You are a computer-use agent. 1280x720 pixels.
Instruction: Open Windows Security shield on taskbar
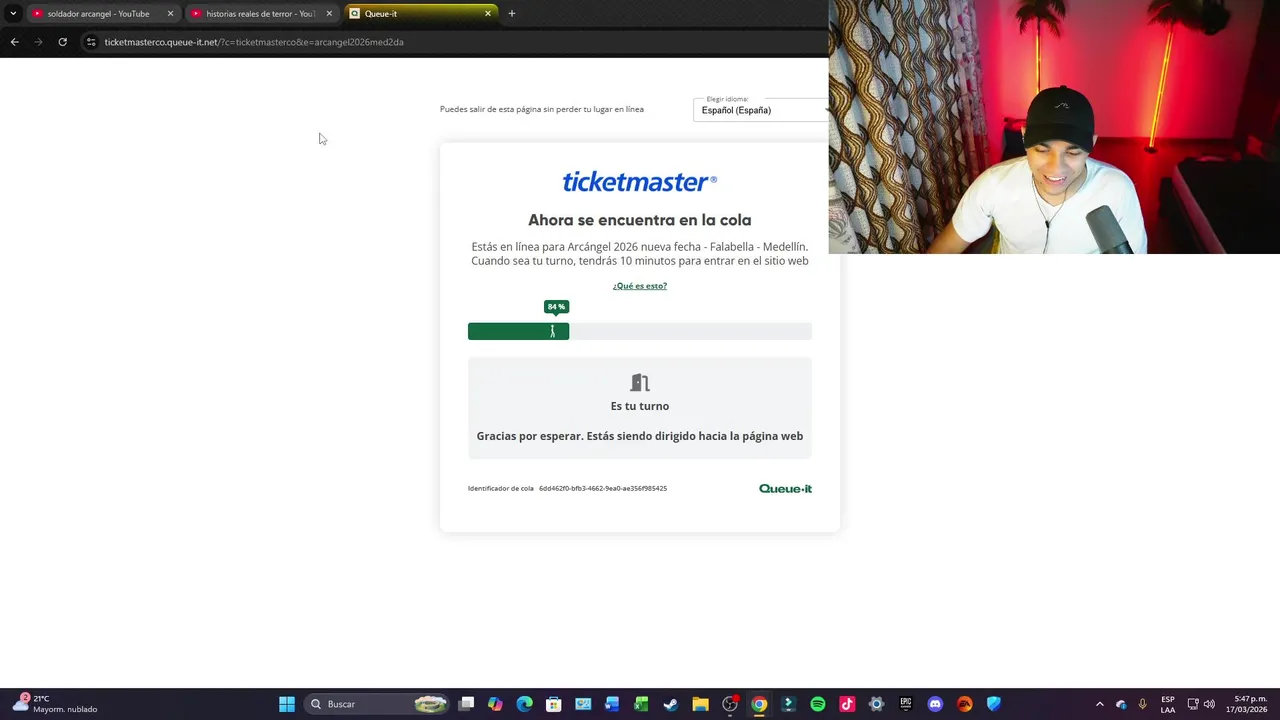pos(994,704)
